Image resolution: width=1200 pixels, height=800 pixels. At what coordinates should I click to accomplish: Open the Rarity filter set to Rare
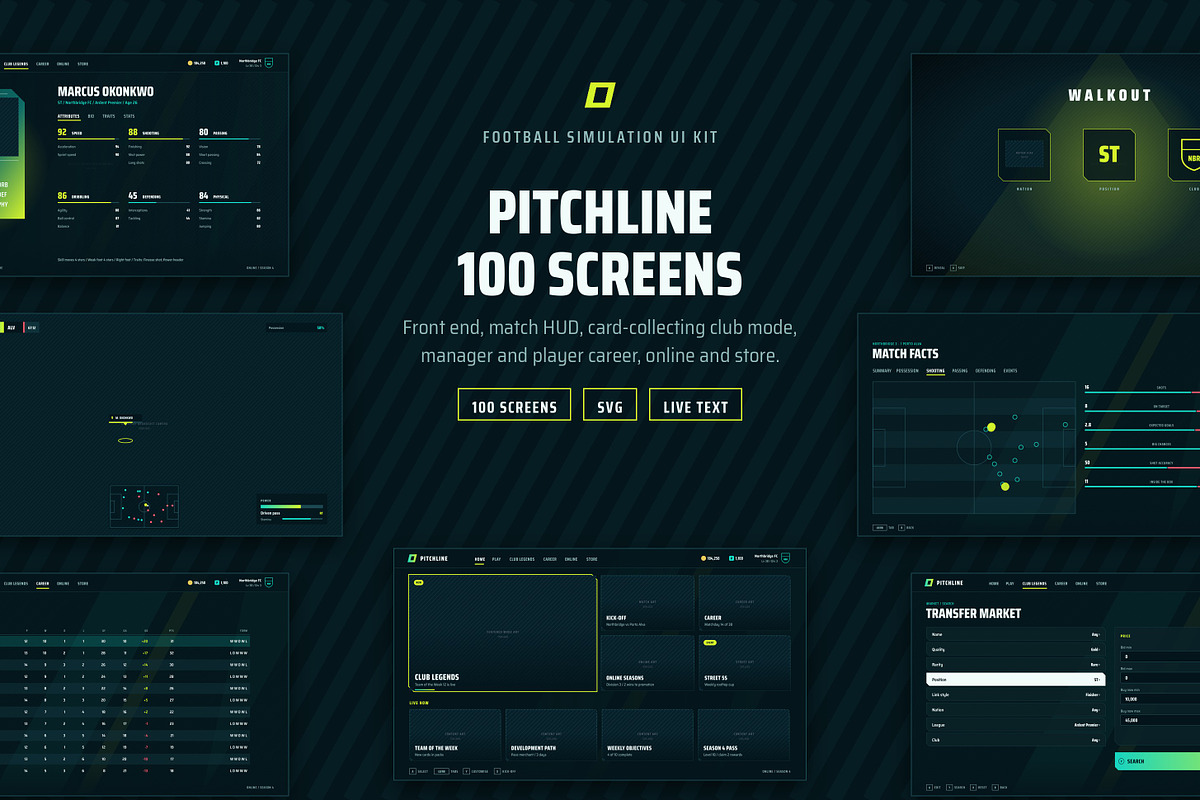[x=1014, y=664]
